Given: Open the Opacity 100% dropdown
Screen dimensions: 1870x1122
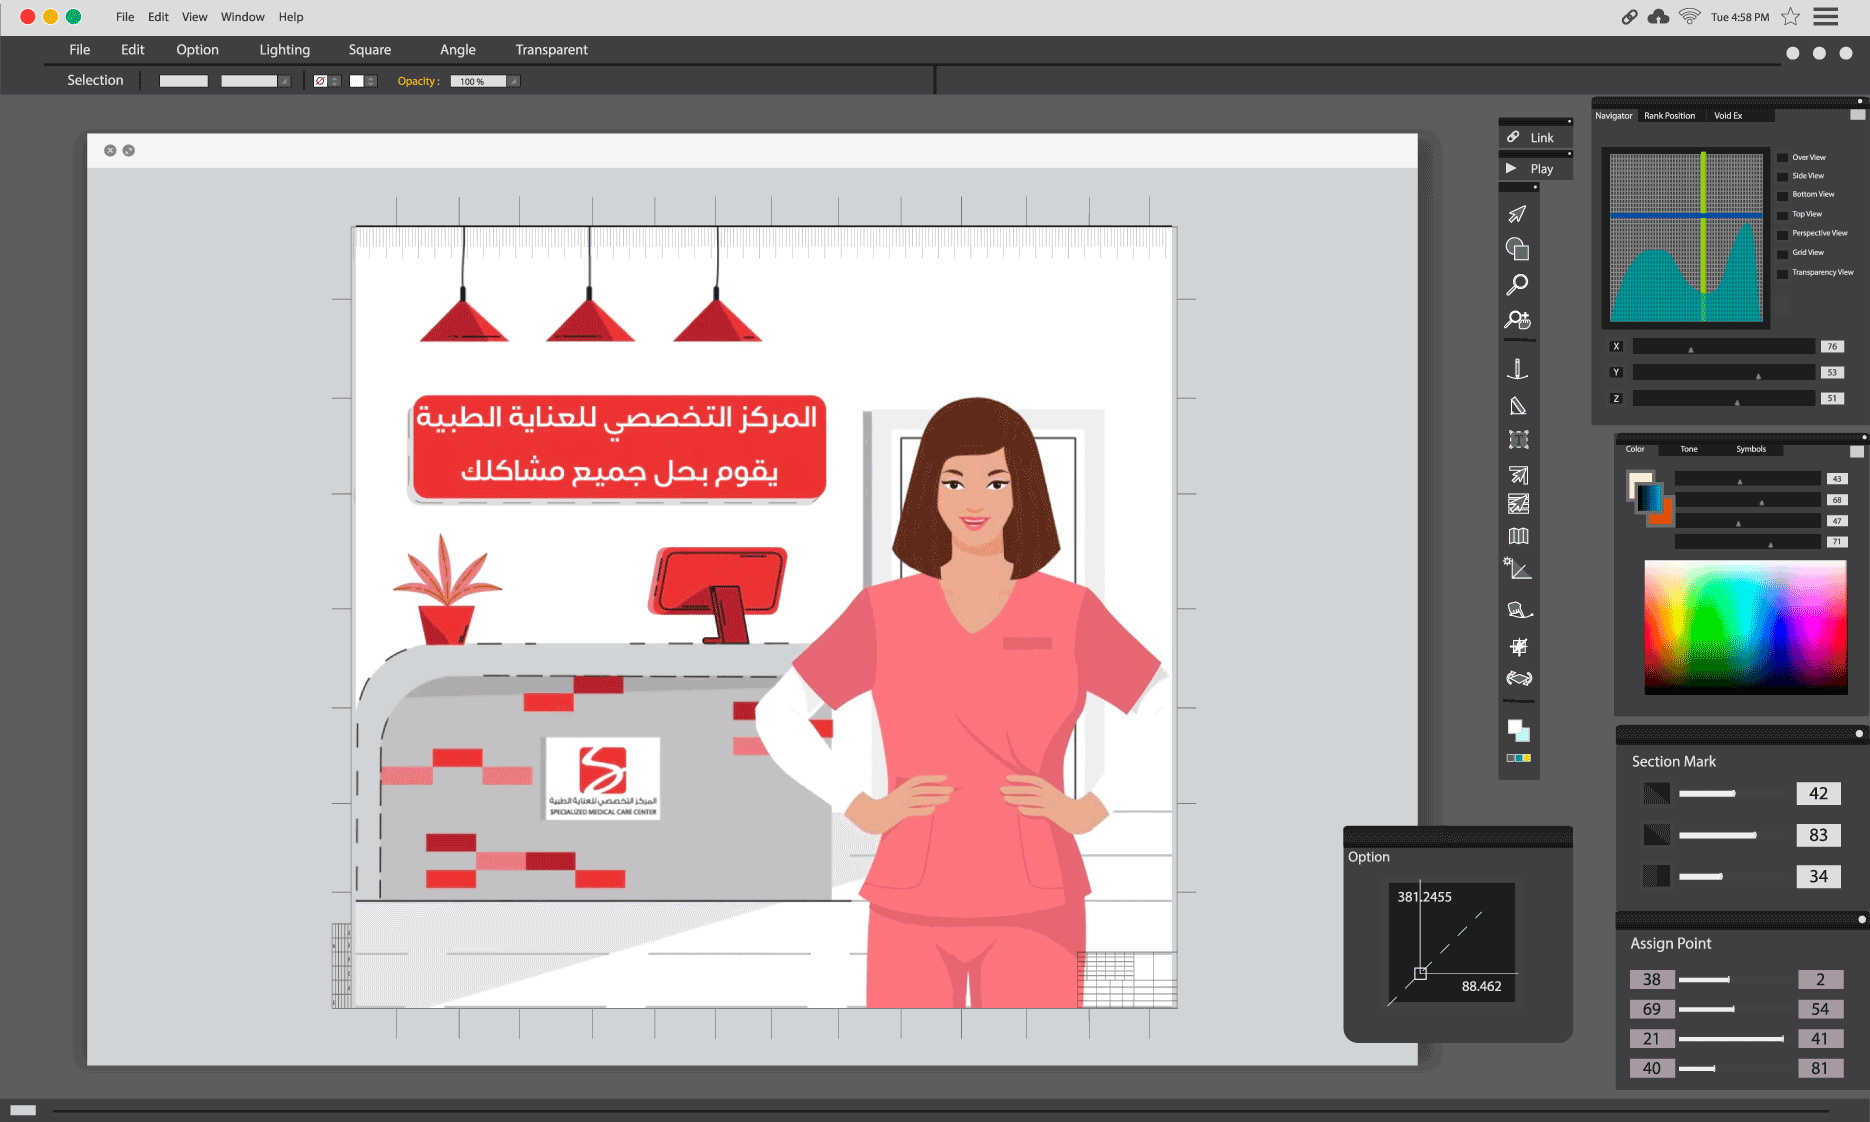Looking at the screenshot, I should click(x=513, y=82).
